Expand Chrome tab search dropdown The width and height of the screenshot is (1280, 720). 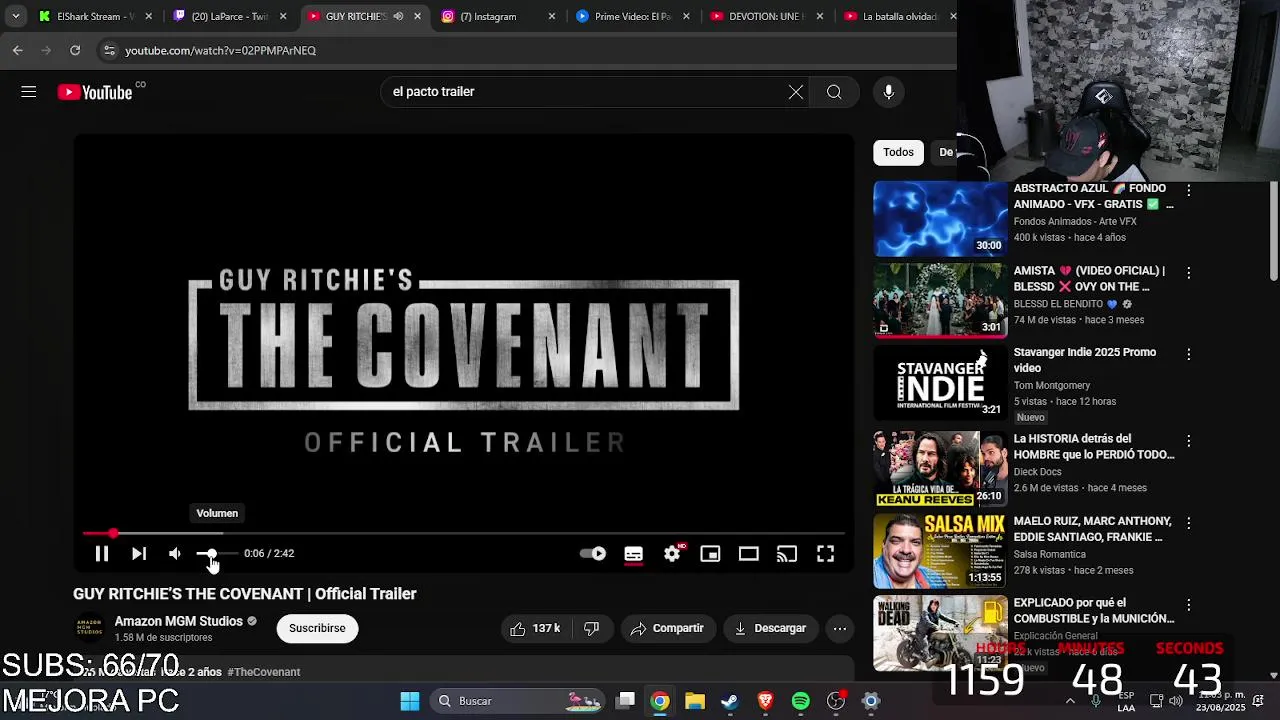coord(15,16)
